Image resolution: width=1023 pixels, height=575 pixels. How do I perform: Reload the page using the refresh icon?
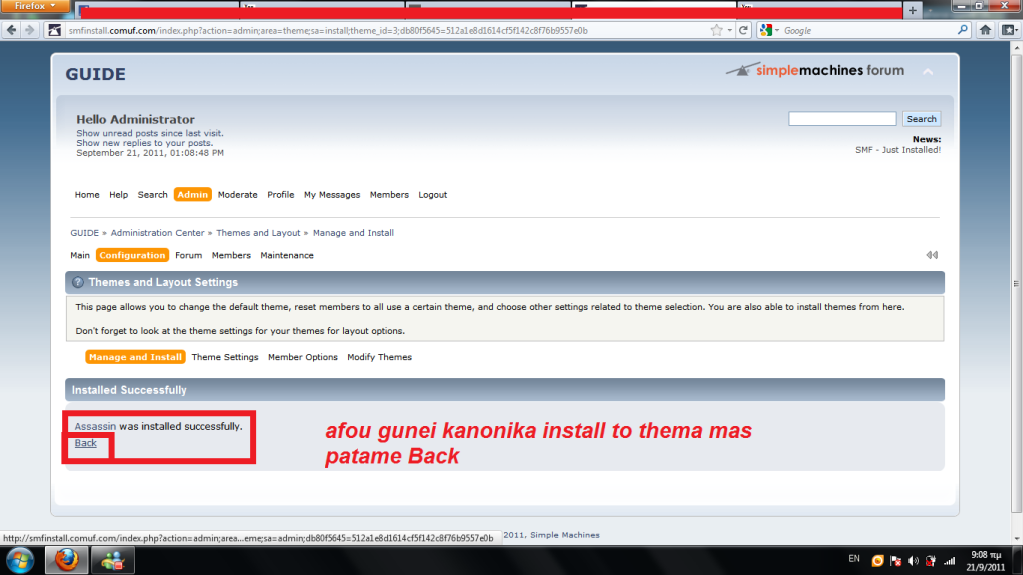[743, 30]
